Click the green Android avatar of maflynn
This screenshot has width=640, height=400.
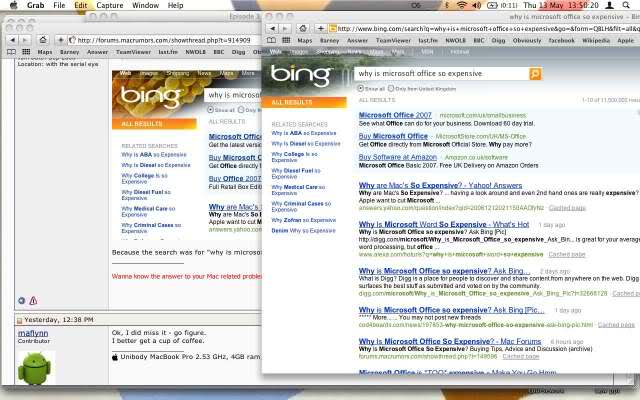(x=34, y=369)
